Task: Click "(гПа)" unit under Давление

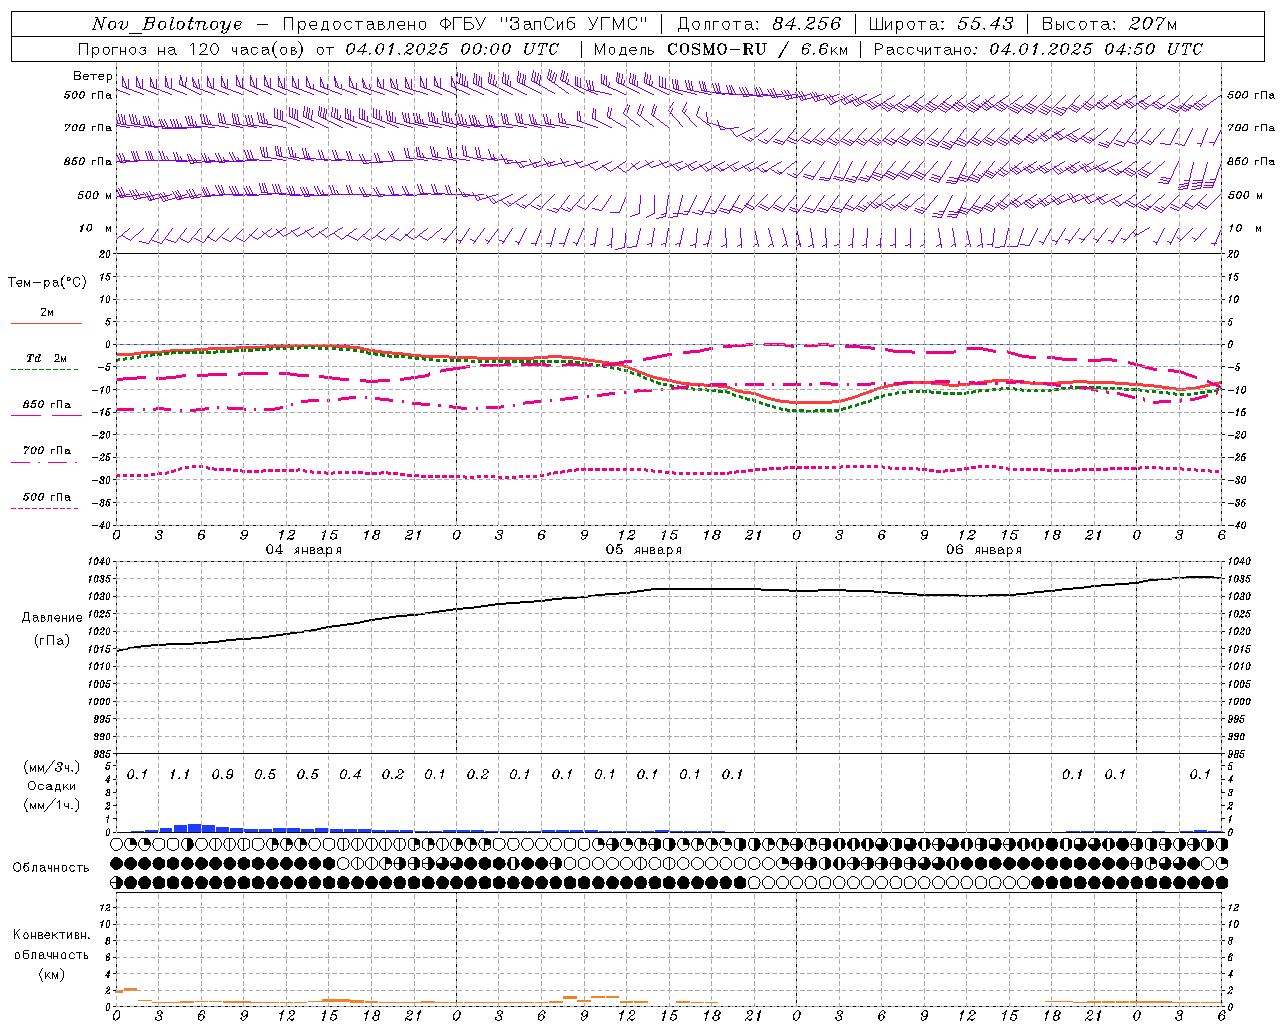Action: [x=52, y=641]
